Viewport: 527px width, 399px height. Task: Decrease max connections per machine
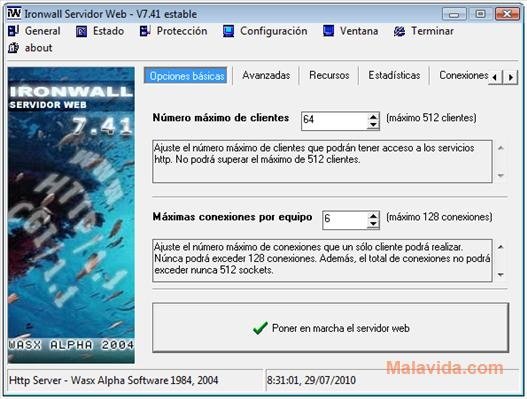point(373,224)
